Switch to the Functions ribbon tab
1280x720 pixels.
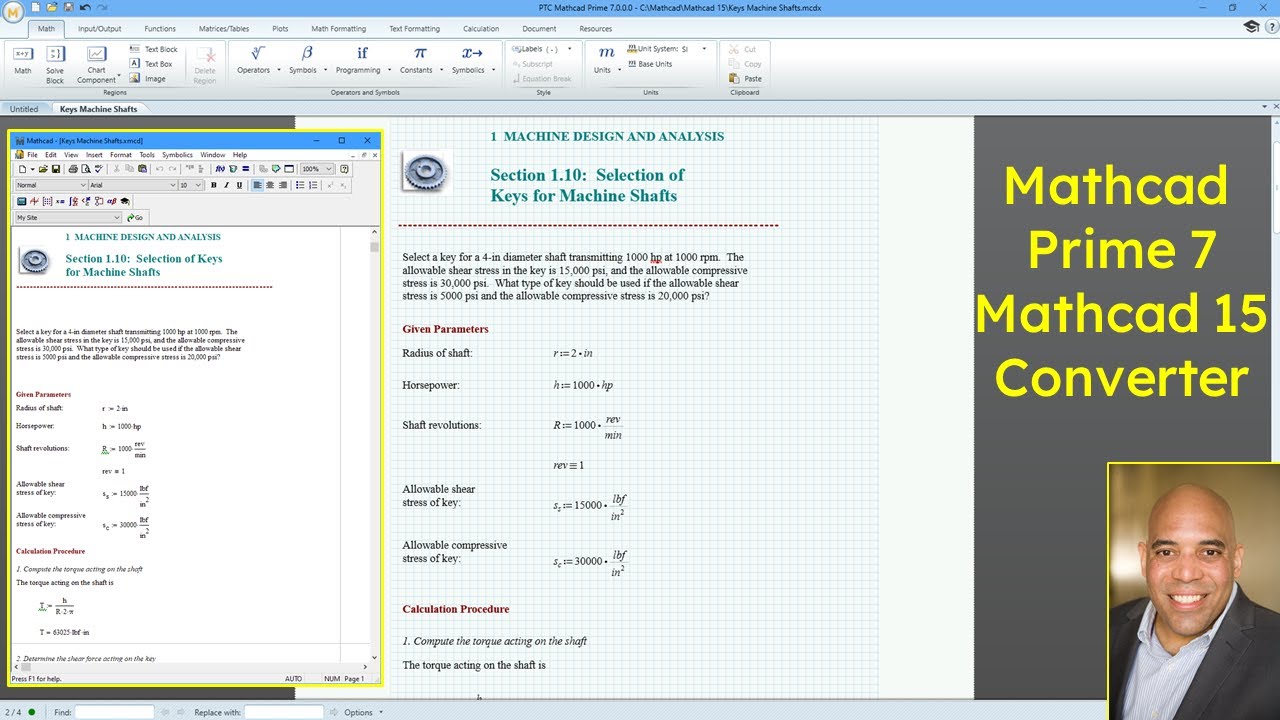click(x=160, y=29)
